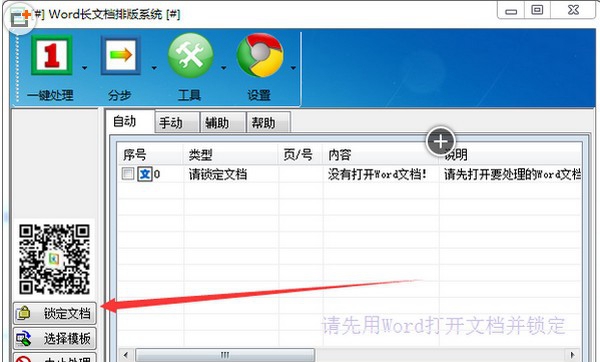The height and width of the screenshot is (362, 600).
Task: Click the round plus overlay button
Action: pyautogui.click(x=440, y=141)
